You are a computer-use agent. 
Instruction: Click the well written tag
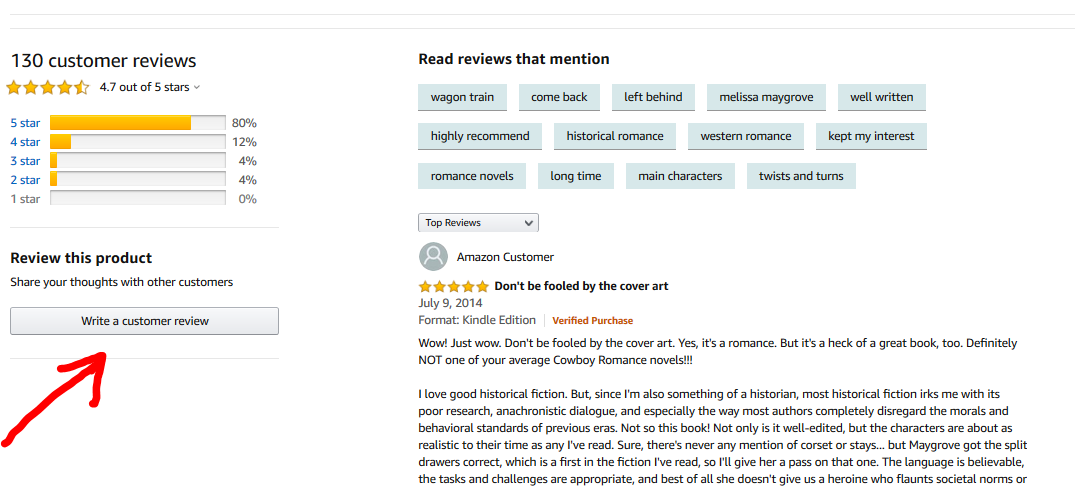point(882,97)
